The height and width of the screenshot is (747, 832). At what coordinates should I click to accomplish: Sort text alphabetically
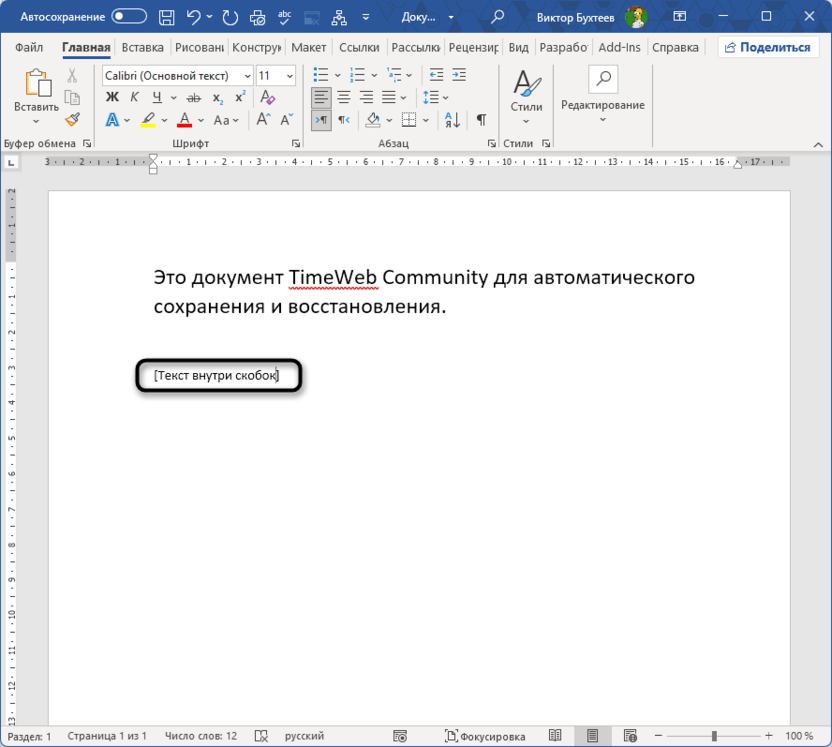pyautogui.click(x=453, y=120)
